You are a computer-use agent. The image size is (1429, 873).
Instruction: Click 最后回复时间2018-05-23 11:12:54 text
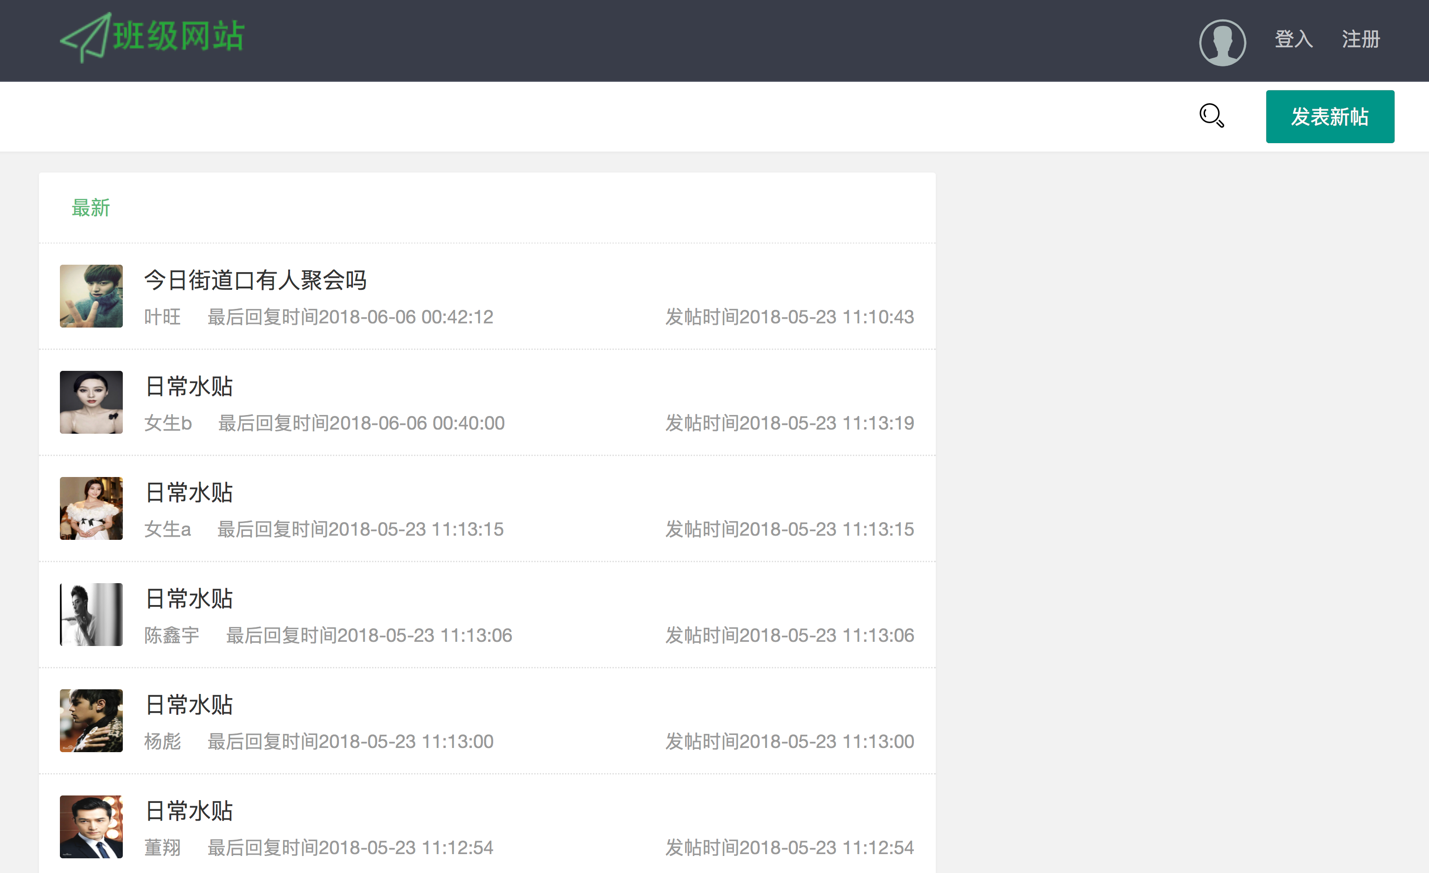click(x=350, y=847)
